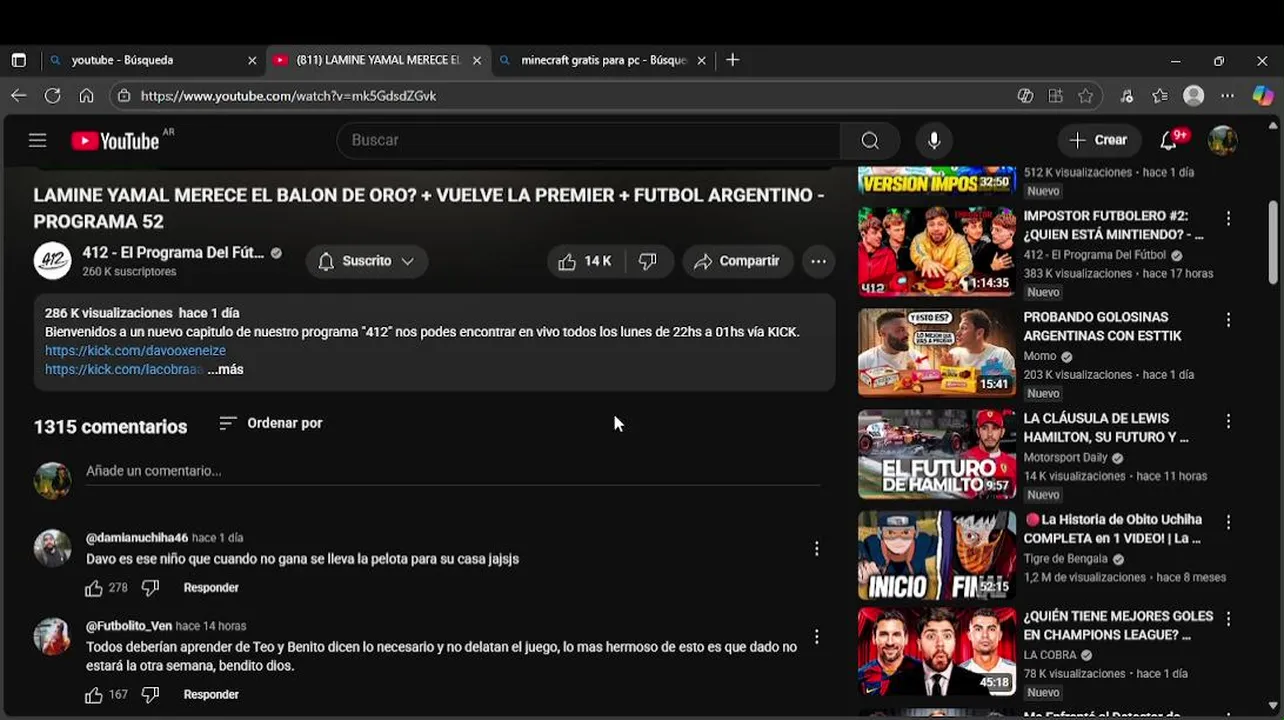Open options for PROBANDO GOLOSINAS video
The image size is (1284, 720).
coord(1228,320)
